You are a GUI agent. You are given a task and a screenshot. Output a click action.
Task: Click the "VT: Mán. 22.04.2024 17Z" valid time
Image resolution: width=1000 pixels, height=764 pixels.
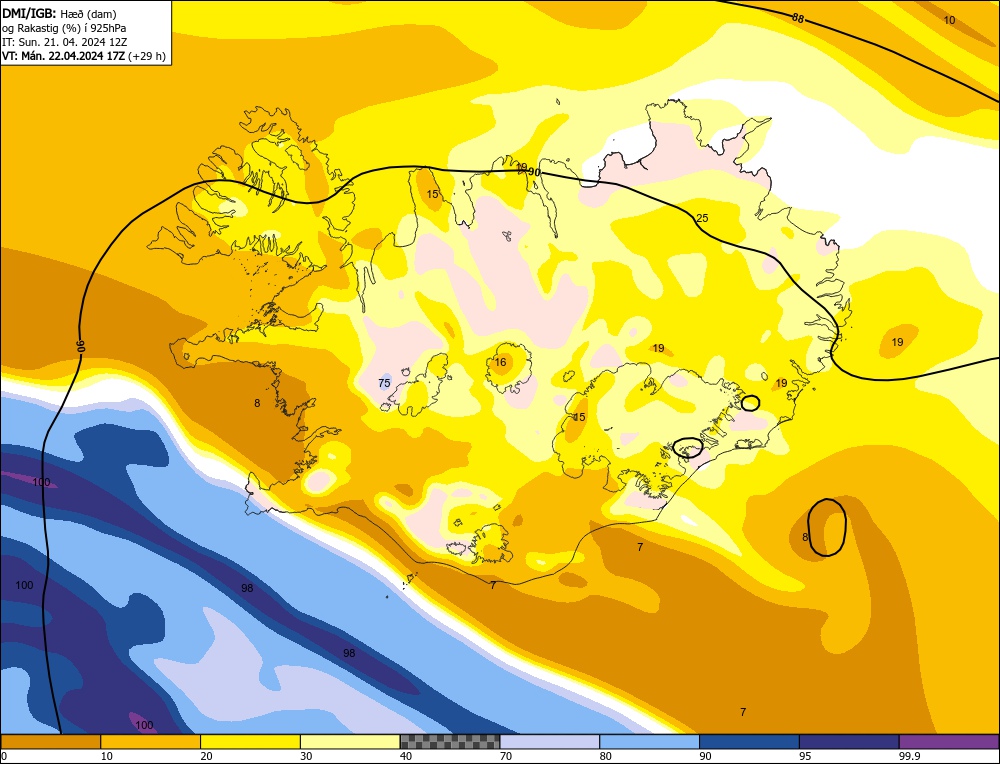(64, 56)
